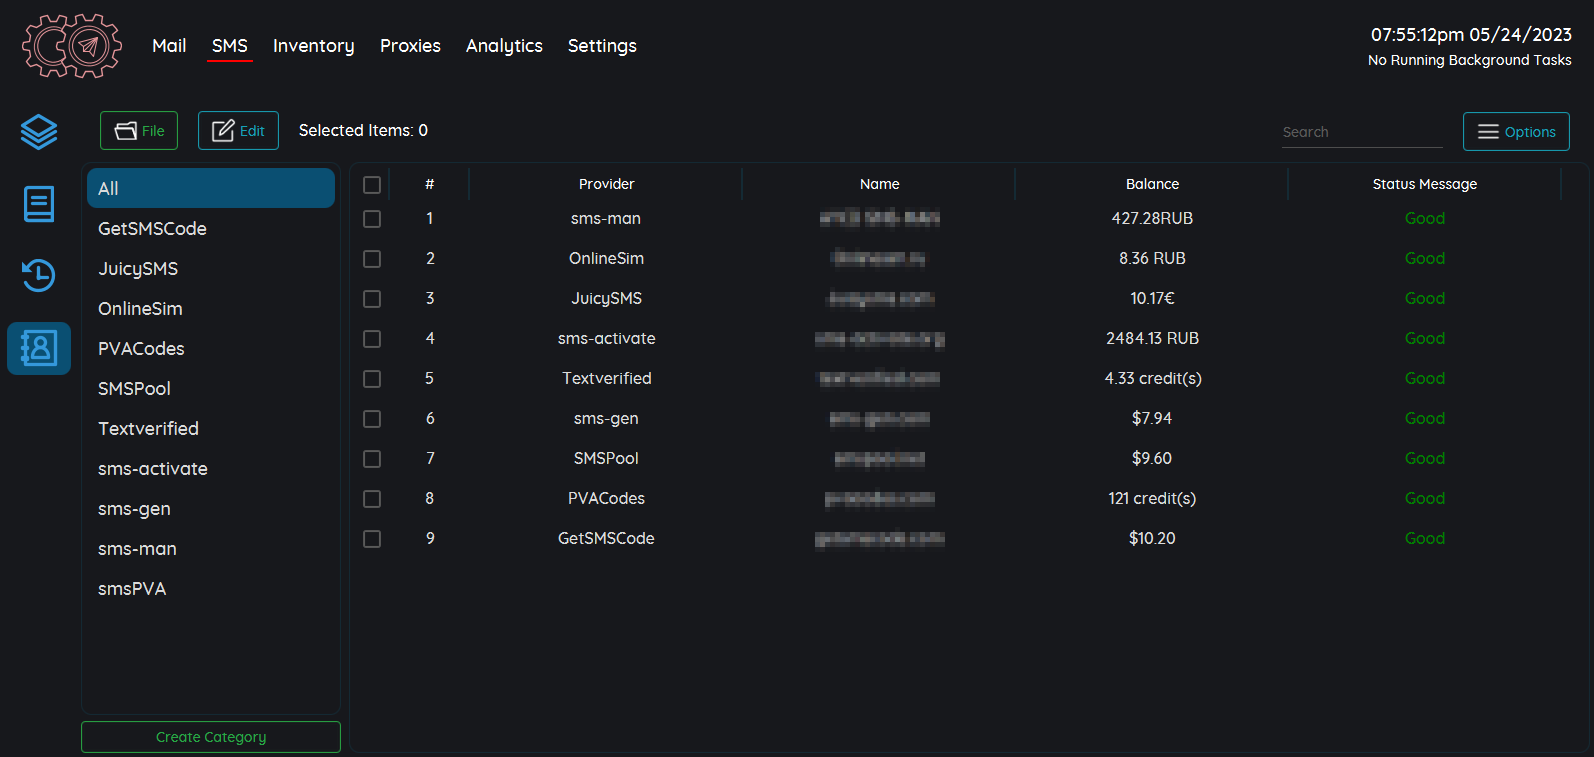Click the $10.20 balance cell
Screen dimensions: 1594x757
tap(1152, 538)
